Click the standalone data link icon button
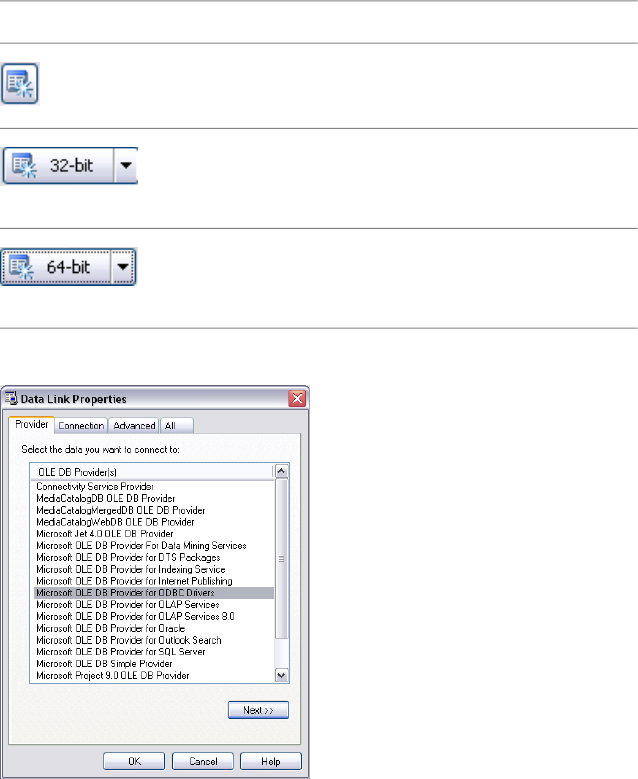The height and width of the screenshot is (779, 638). [20, 83]
